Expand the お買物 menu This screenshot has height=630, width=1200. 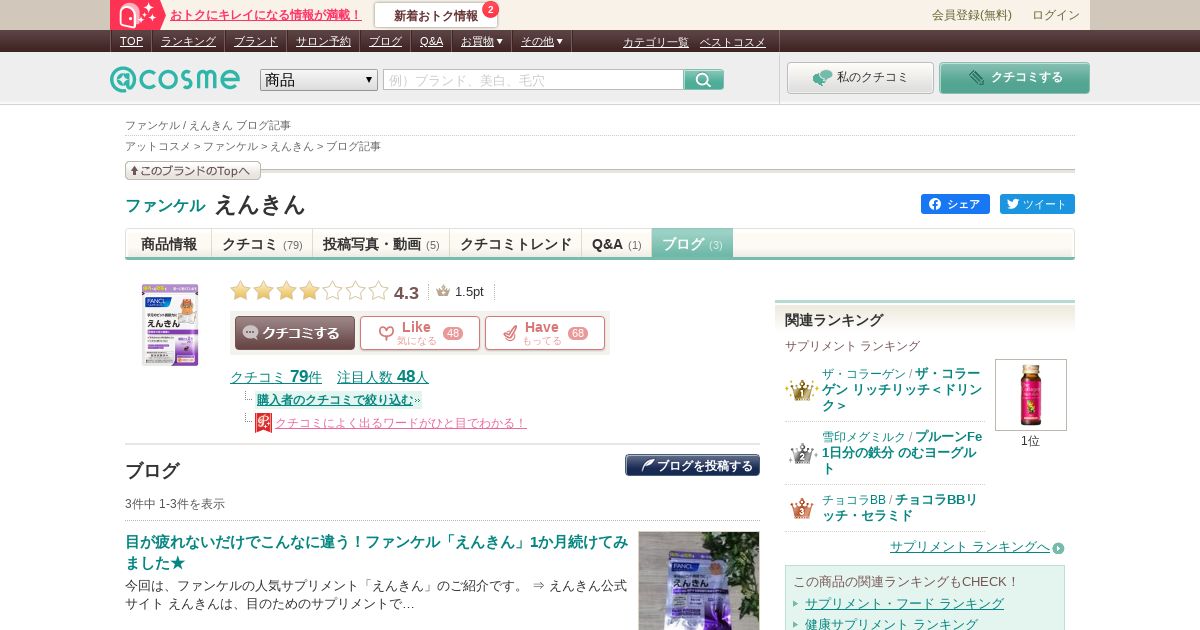click(482, 41)
